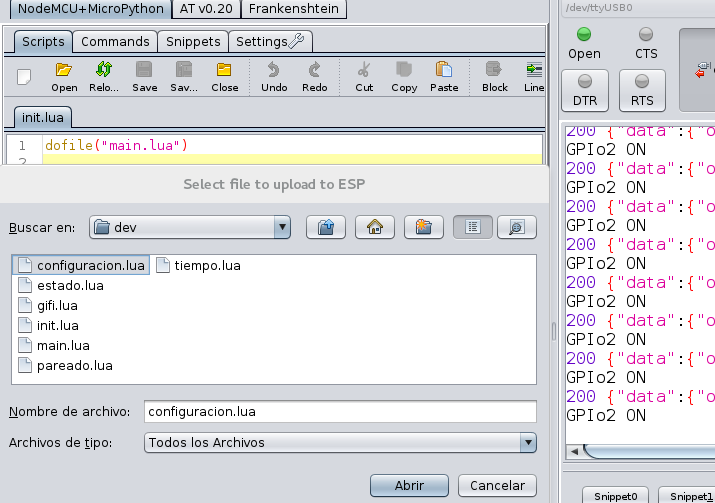Open the Scripts tab
The width and height of the screenshot is (715, 503).
coord(43,41)
